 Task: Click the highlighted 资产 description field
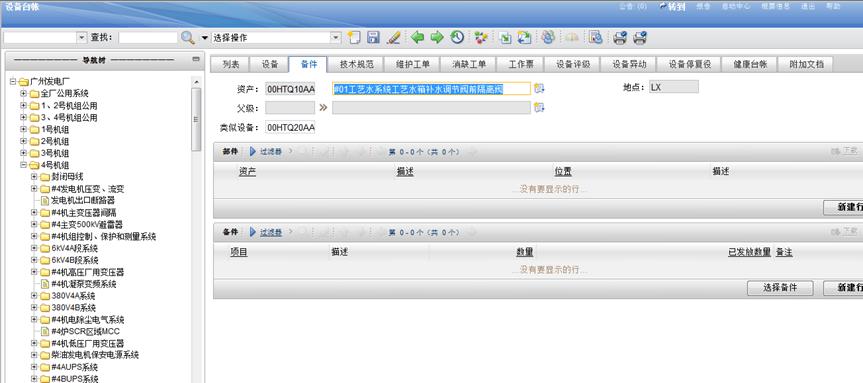coord(431,89)
